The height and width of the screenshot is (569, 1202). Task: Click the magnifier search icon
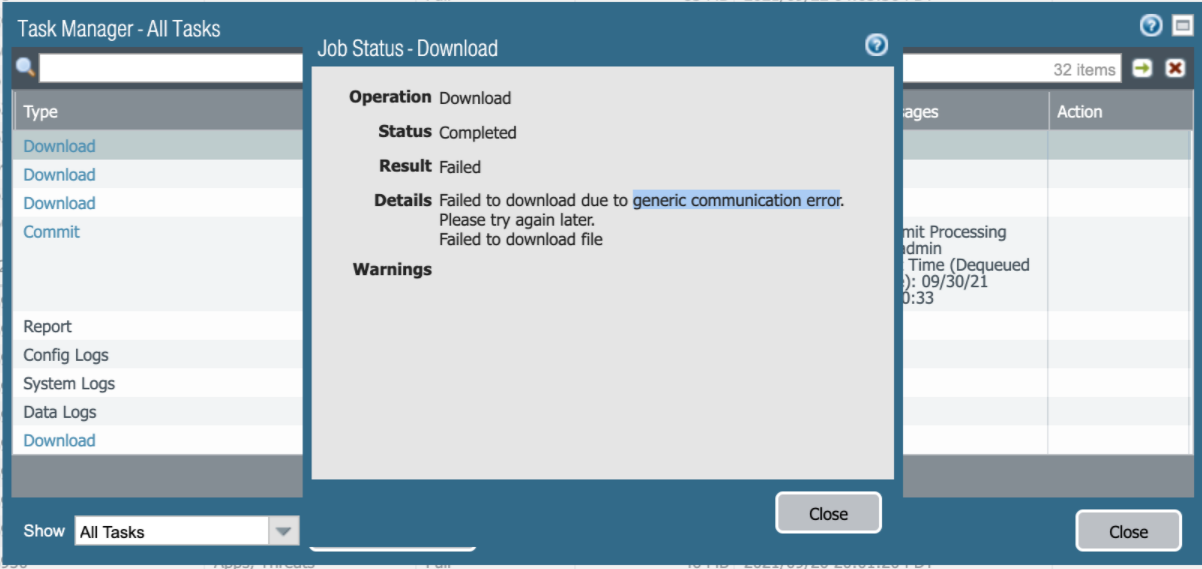pos(26,68)
